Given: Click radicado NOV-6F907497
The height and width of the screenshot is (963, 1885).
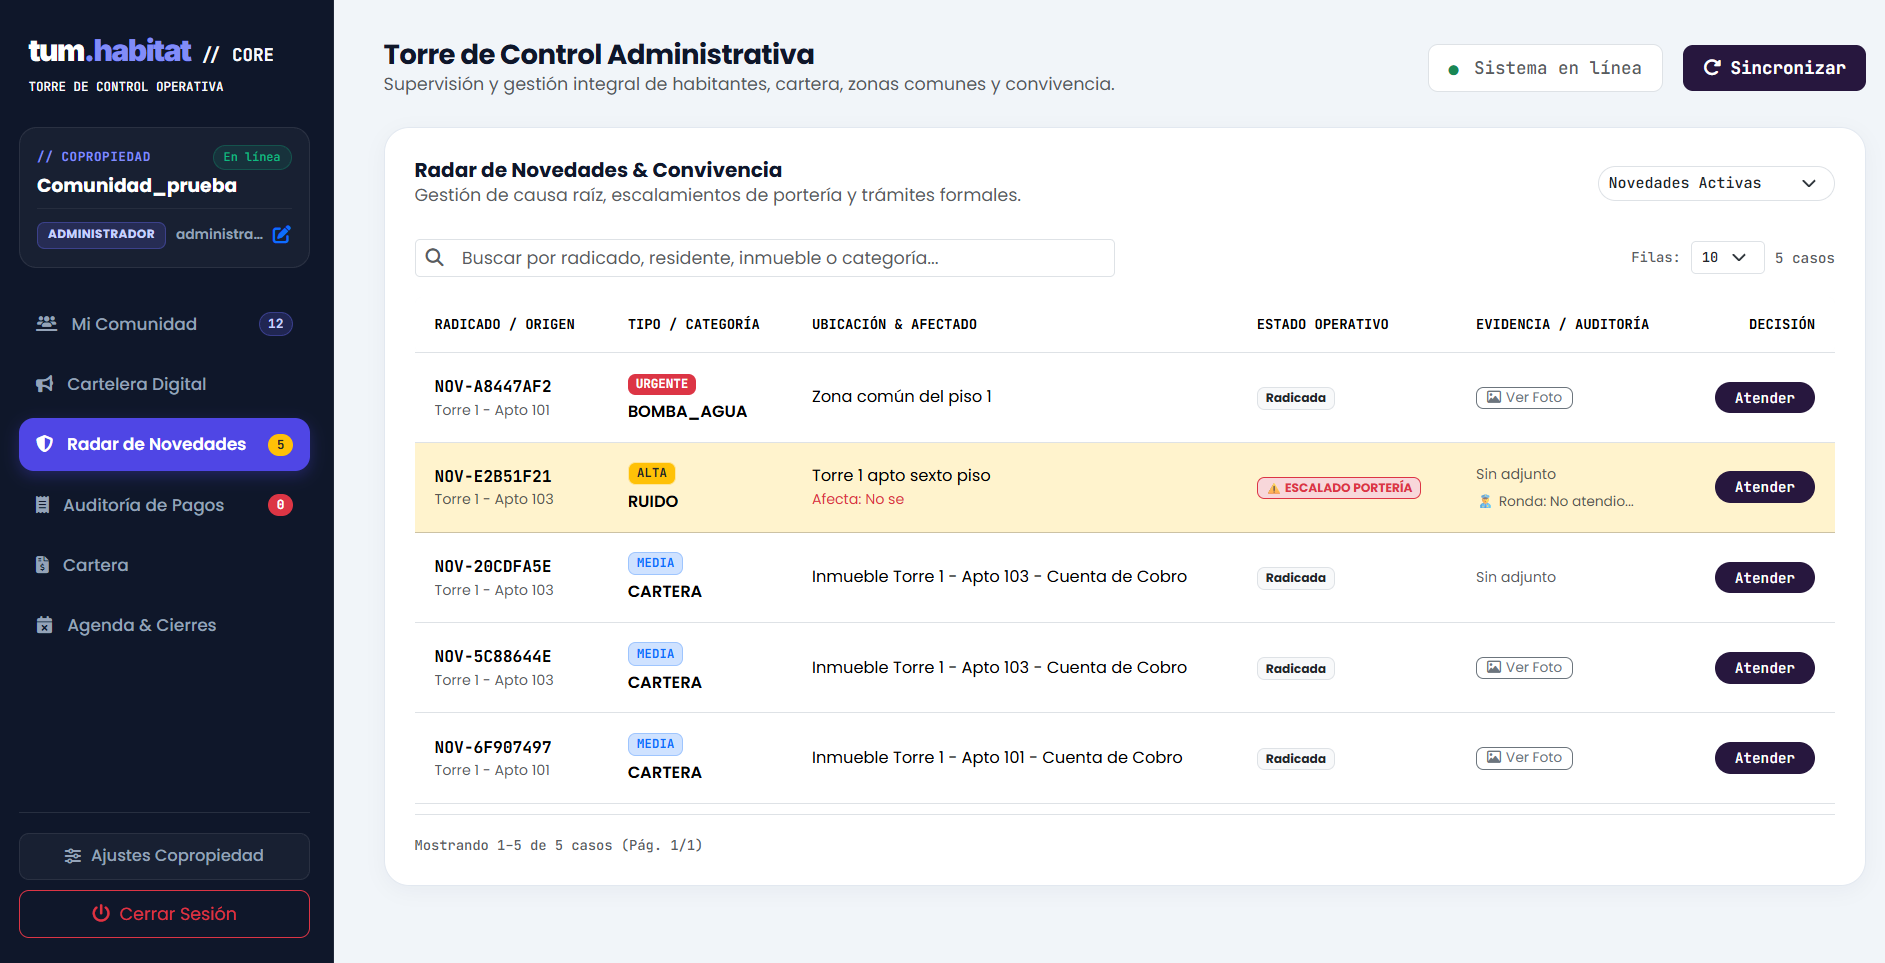Looking at the screenshot, I should pyautogui.click(x=493, y=747).
